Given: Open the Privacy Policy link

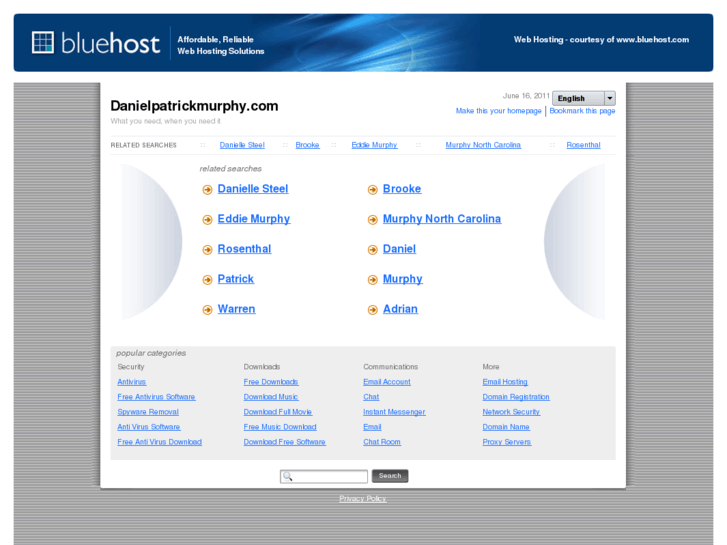Looking at the screenshot, I should pos(363,499).
